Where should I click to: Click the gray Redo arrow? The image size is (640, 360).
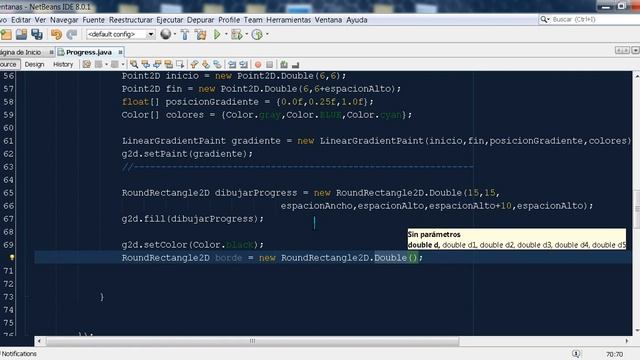[72, 35]
